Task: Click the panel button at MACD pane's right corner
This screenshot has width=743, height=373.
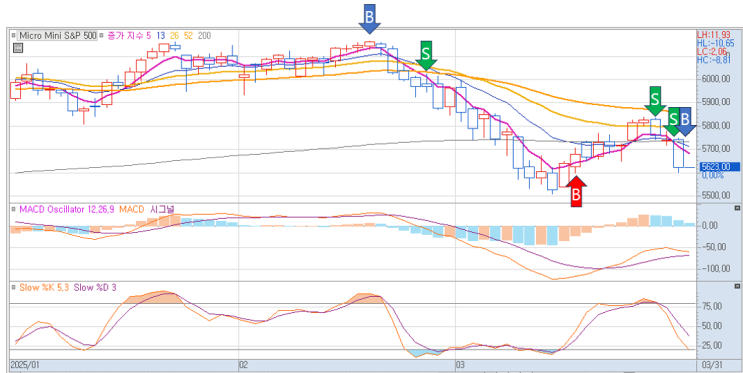Action: tap(737, 208)
